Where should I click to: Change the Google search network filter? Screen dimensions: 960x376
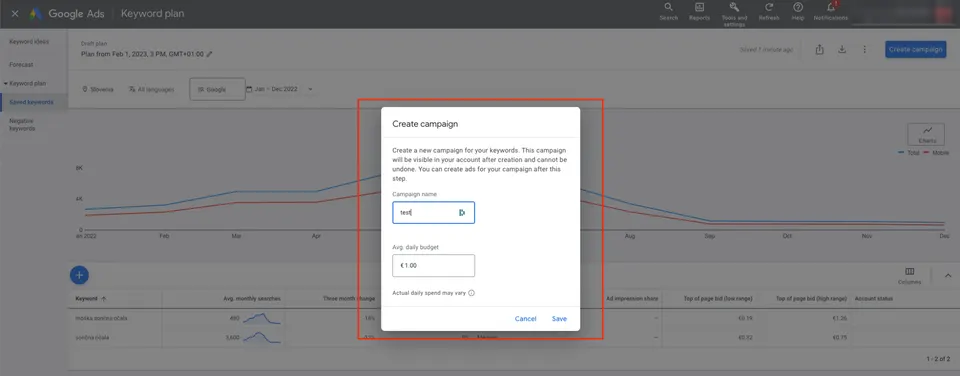[x=217, y=89]
